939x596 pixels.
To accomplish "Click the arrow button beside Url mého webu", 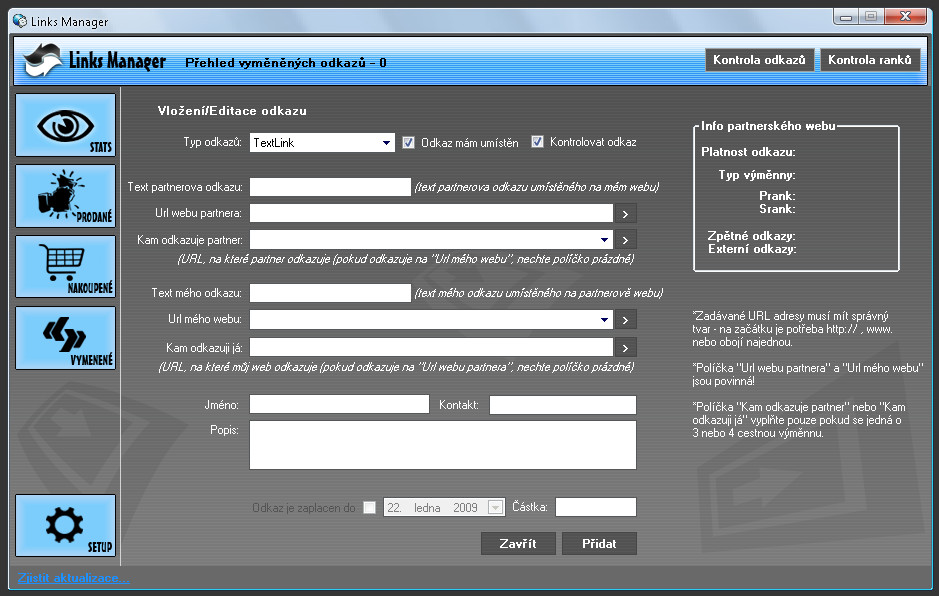I will pyautogui.click(x=625, y=320).
